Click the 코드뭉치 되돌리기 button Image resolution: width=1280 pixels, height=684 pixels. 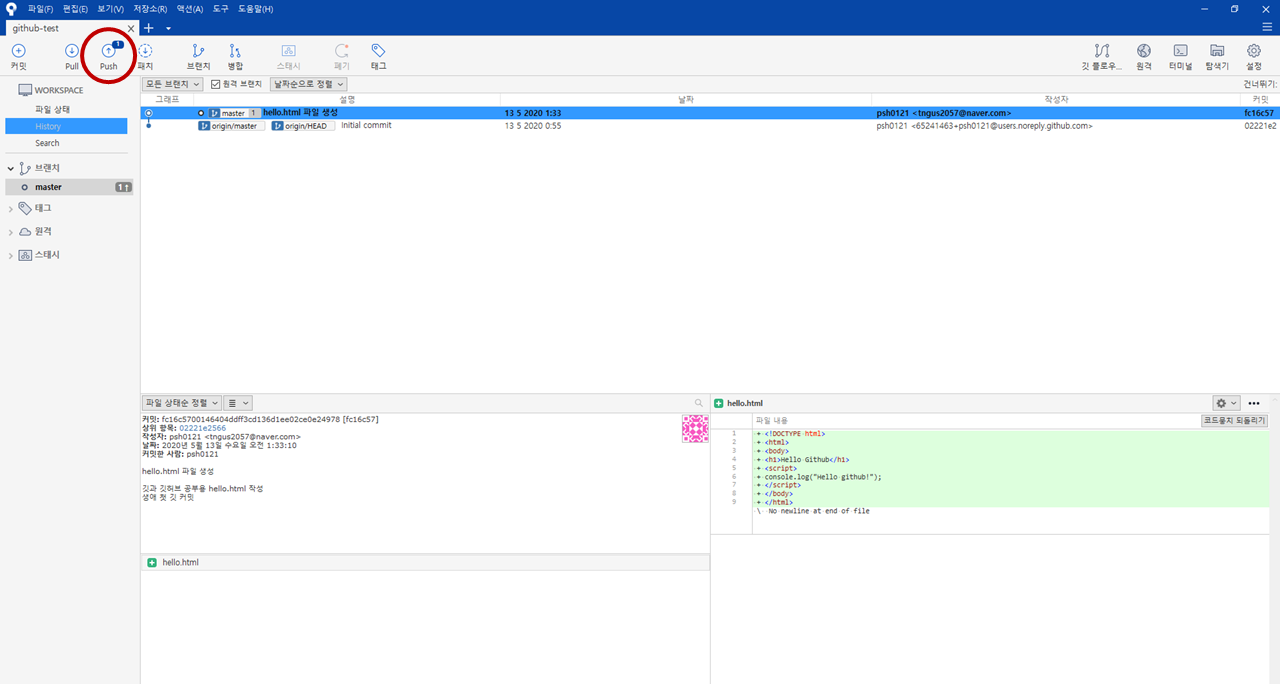(x=1234, y=421)
